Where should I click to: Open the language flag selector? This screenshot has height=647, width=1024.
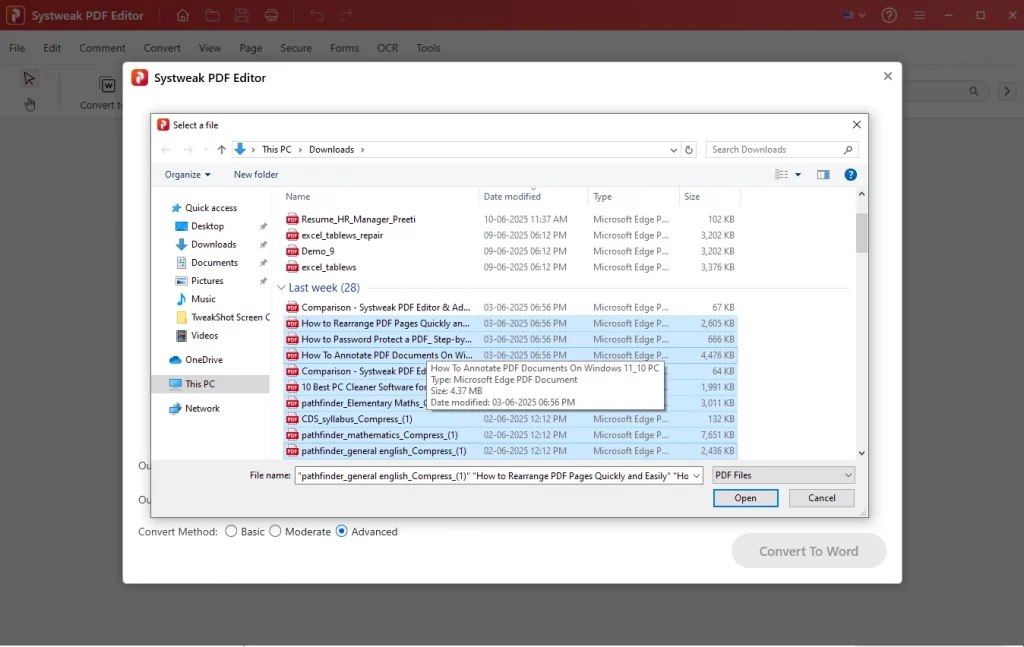pyautogui.click(x=854, y=15)
